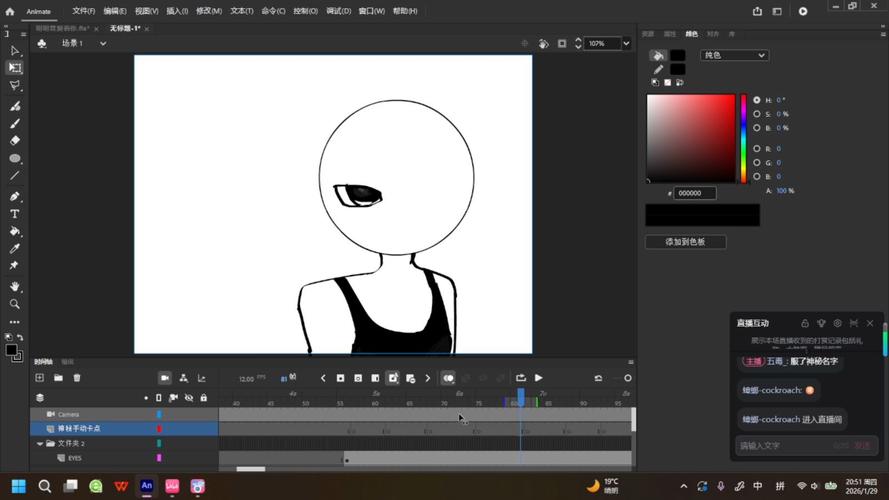The image size is (889, 500).
Task: Delete layer using the trash icon
Action: (x=77, y=378)
